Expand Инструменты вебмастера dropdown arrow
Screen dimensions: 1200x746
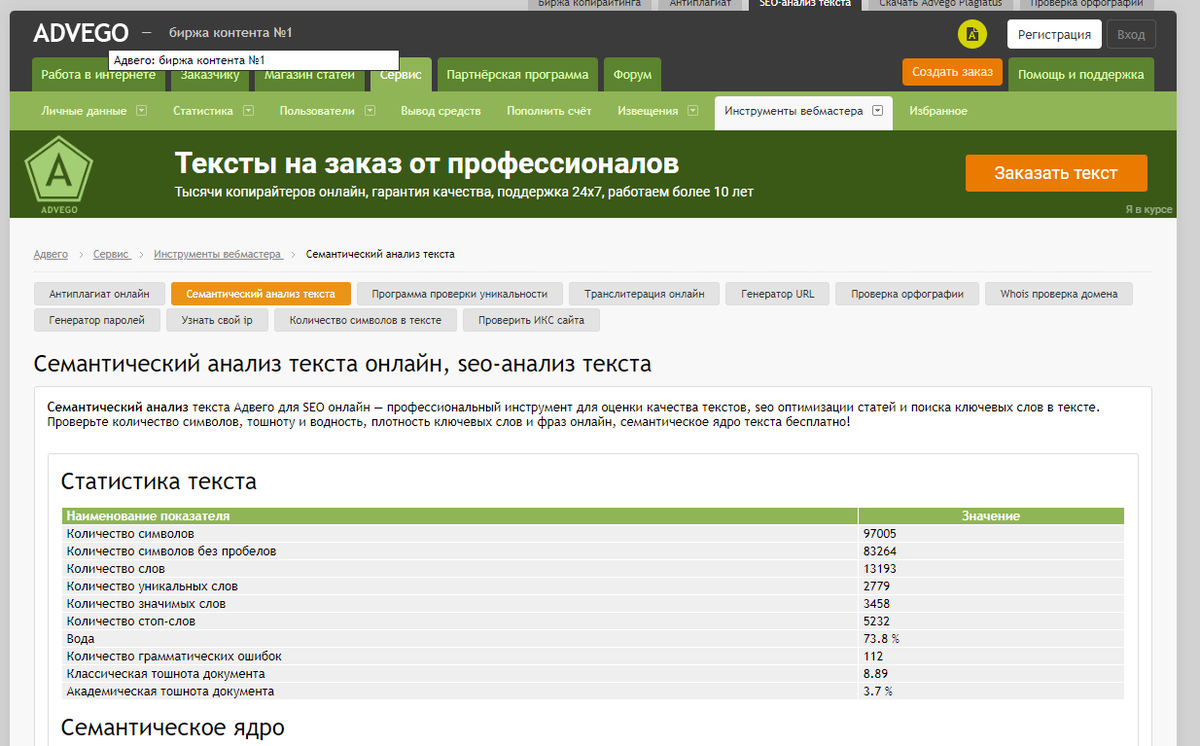point(877,111)
